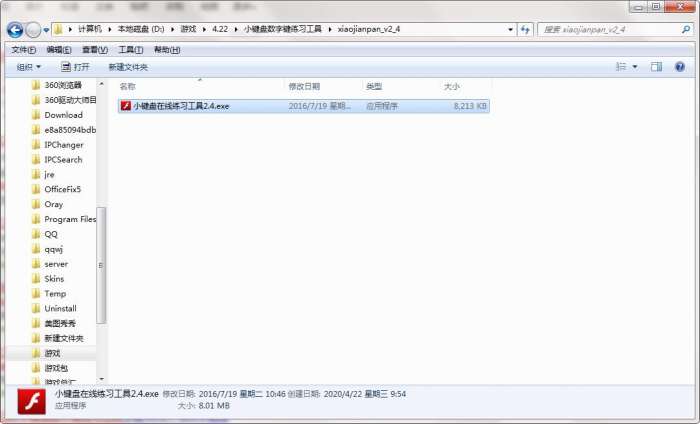Viewport: 700px width, 424px height.
Task: Select 4.22 in the address path
Action: click(220, 29)
